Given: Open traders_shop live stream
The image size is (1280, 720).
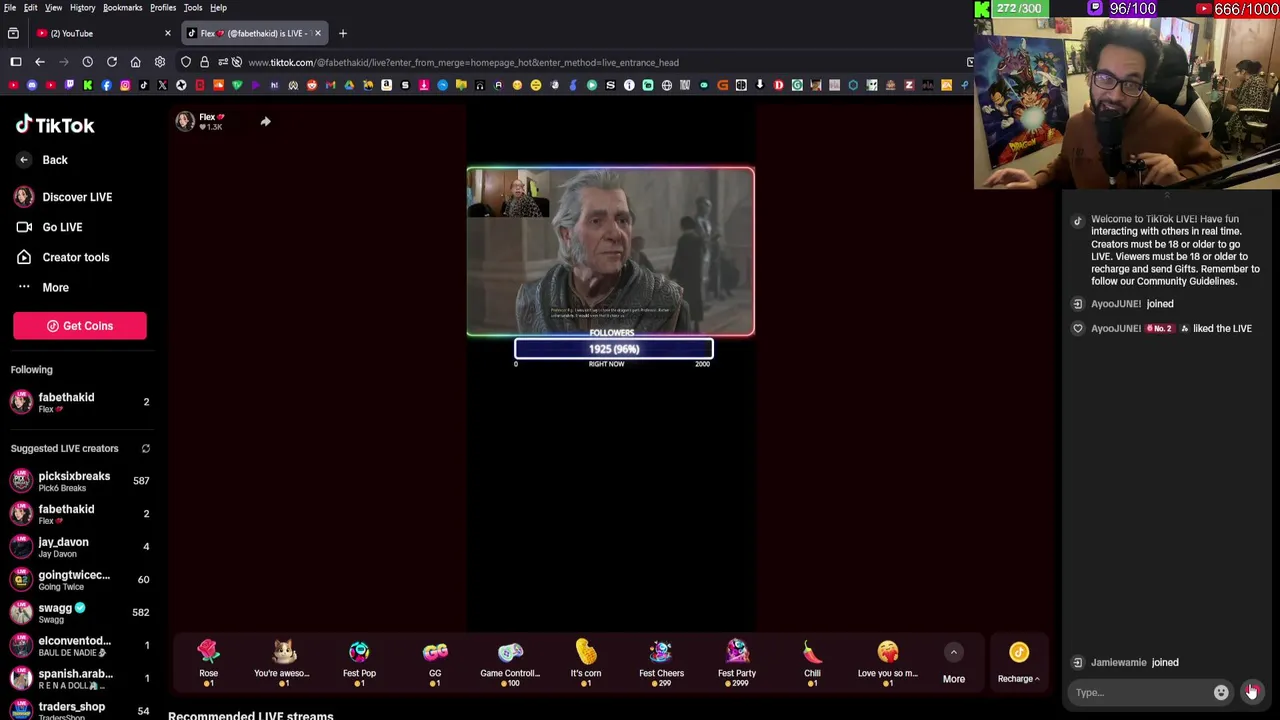Looking at the screenshot, I should [x=80, y=710].
